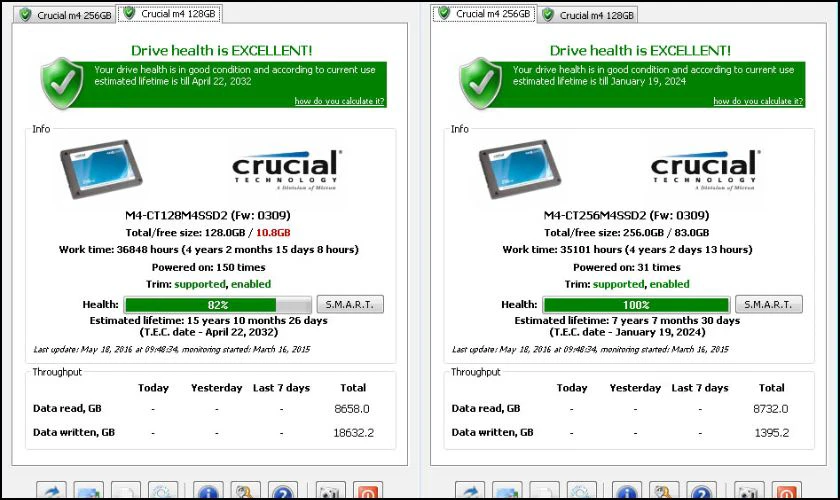840x500 pixels.
Task: Select the active Crucial m4 256GB tab
Action: (484, 14)
